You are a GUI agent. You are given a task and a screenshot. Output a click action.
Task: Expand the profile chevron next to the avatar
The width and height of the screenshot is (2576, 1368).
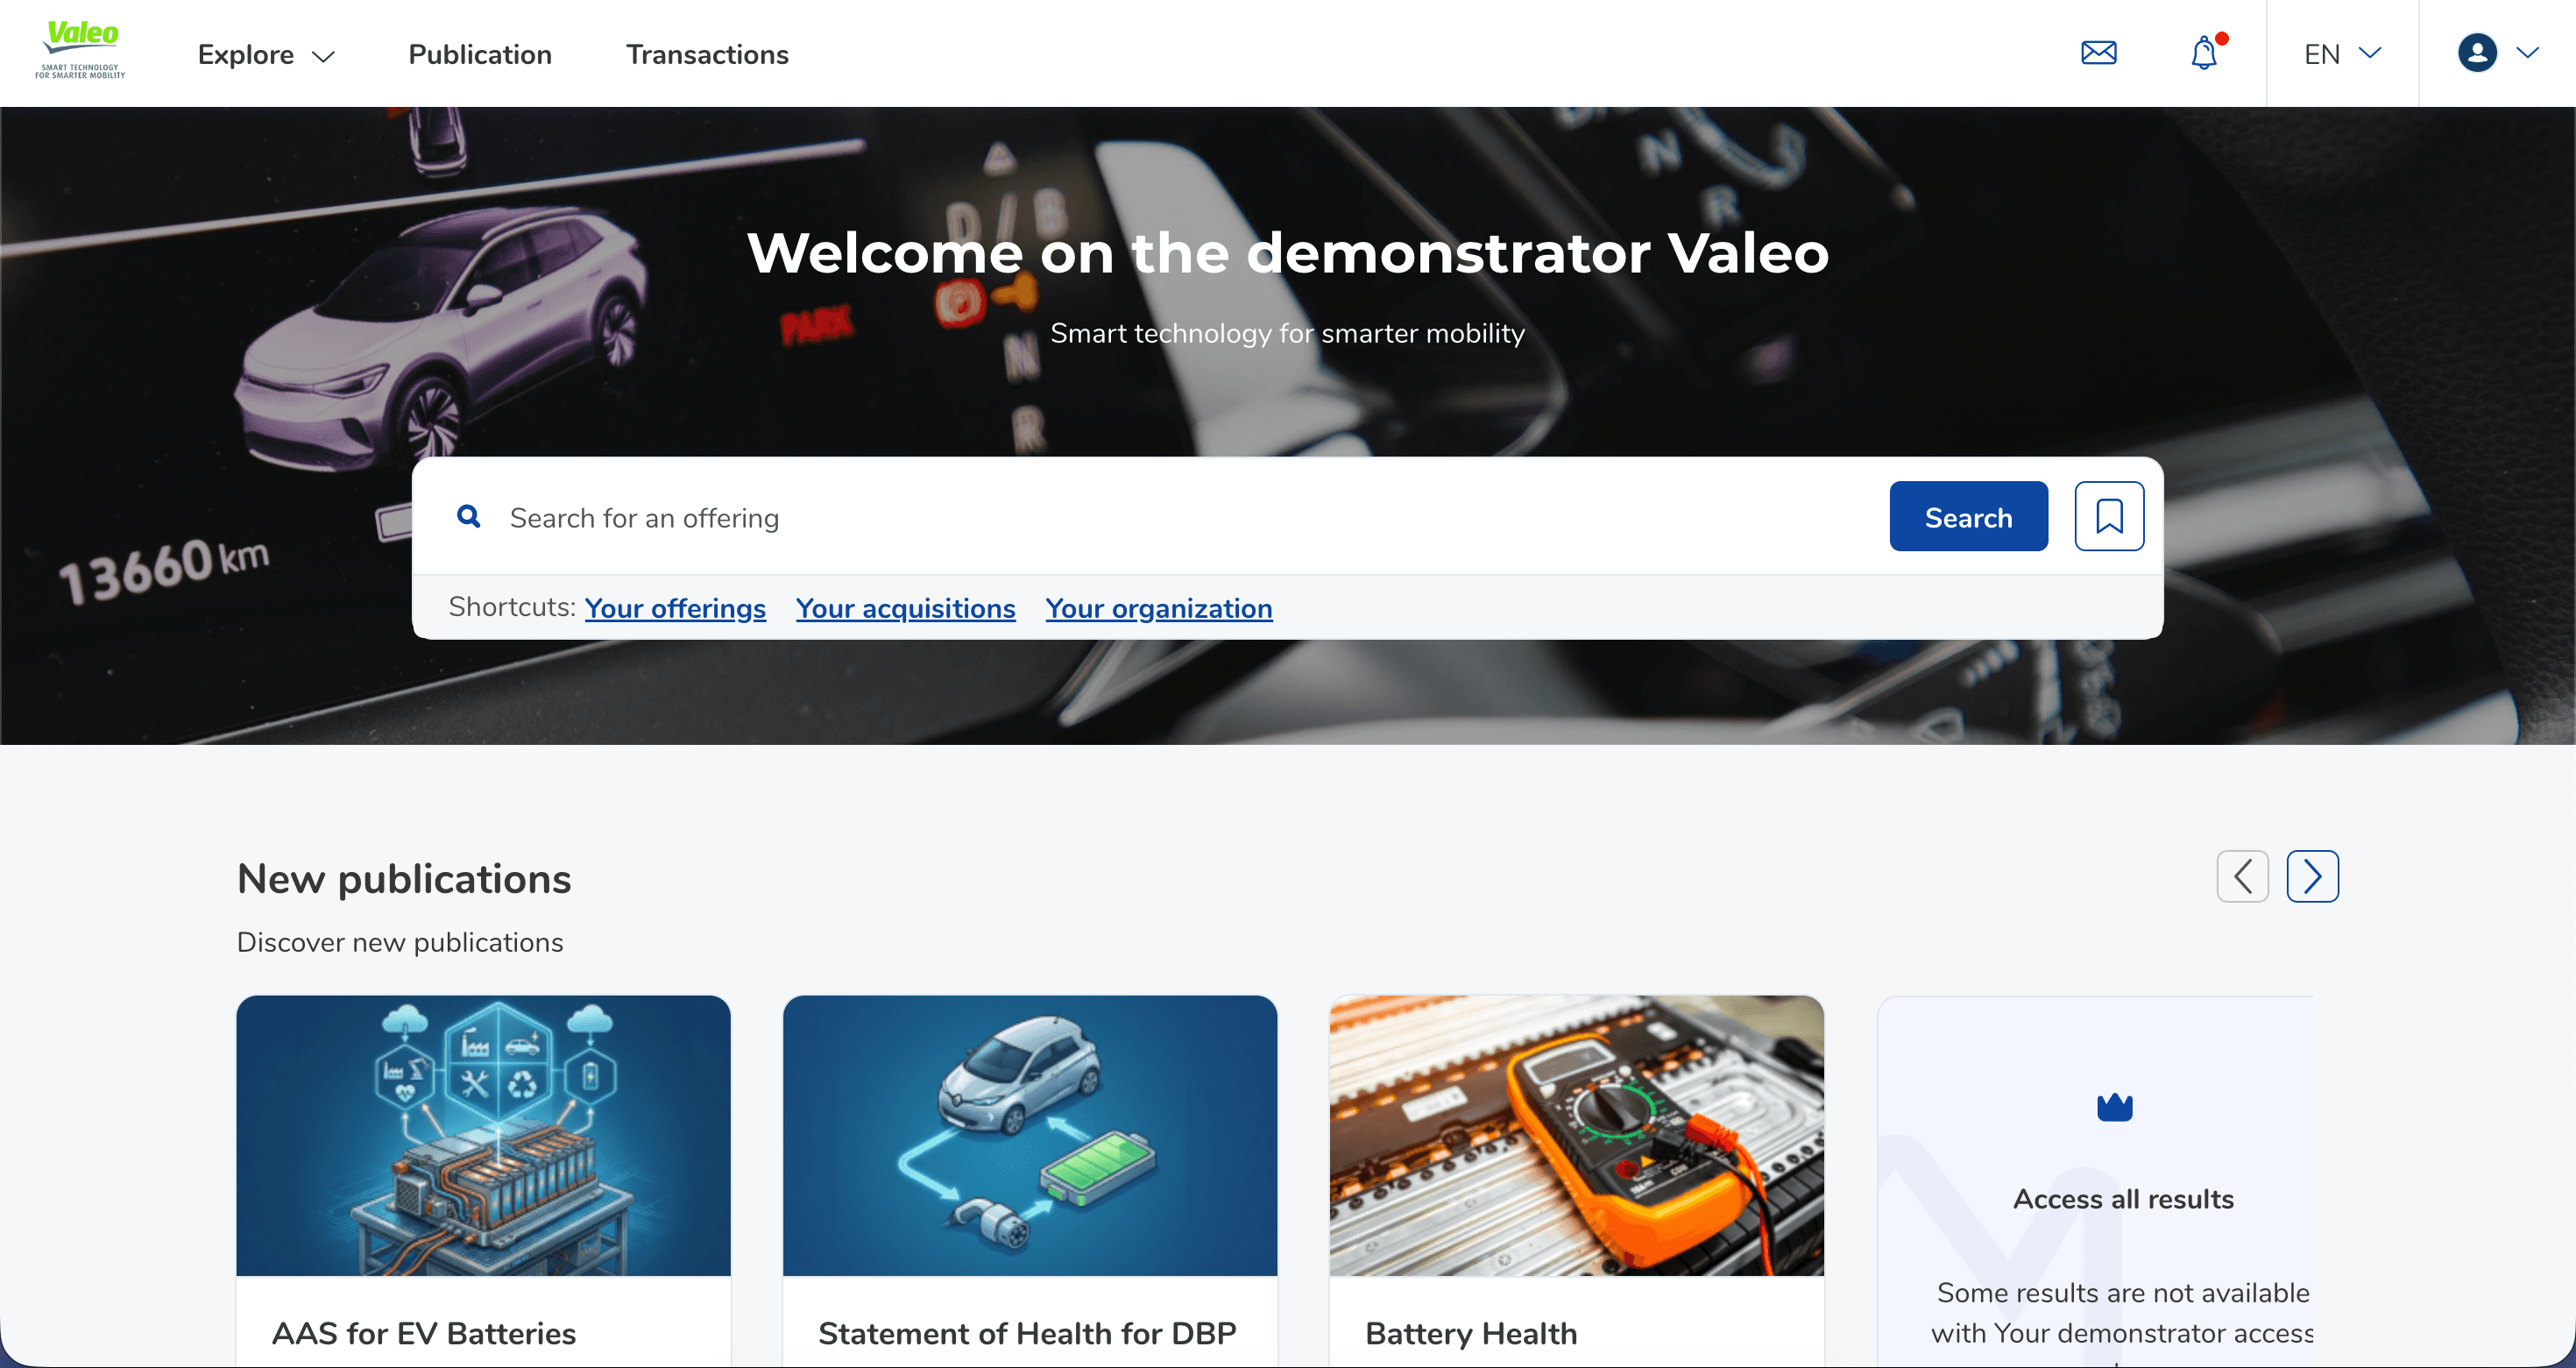pos(2528,53)
